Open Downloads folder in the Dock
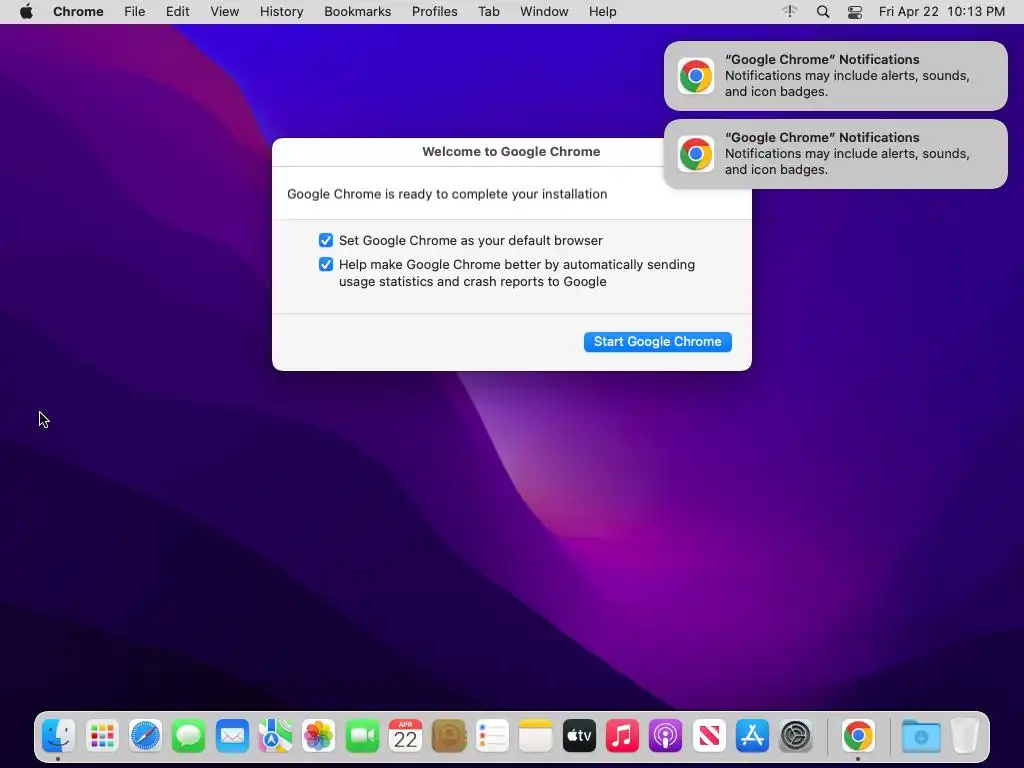The width and height of the screenshot is (1024, 768). pos(921,736)
